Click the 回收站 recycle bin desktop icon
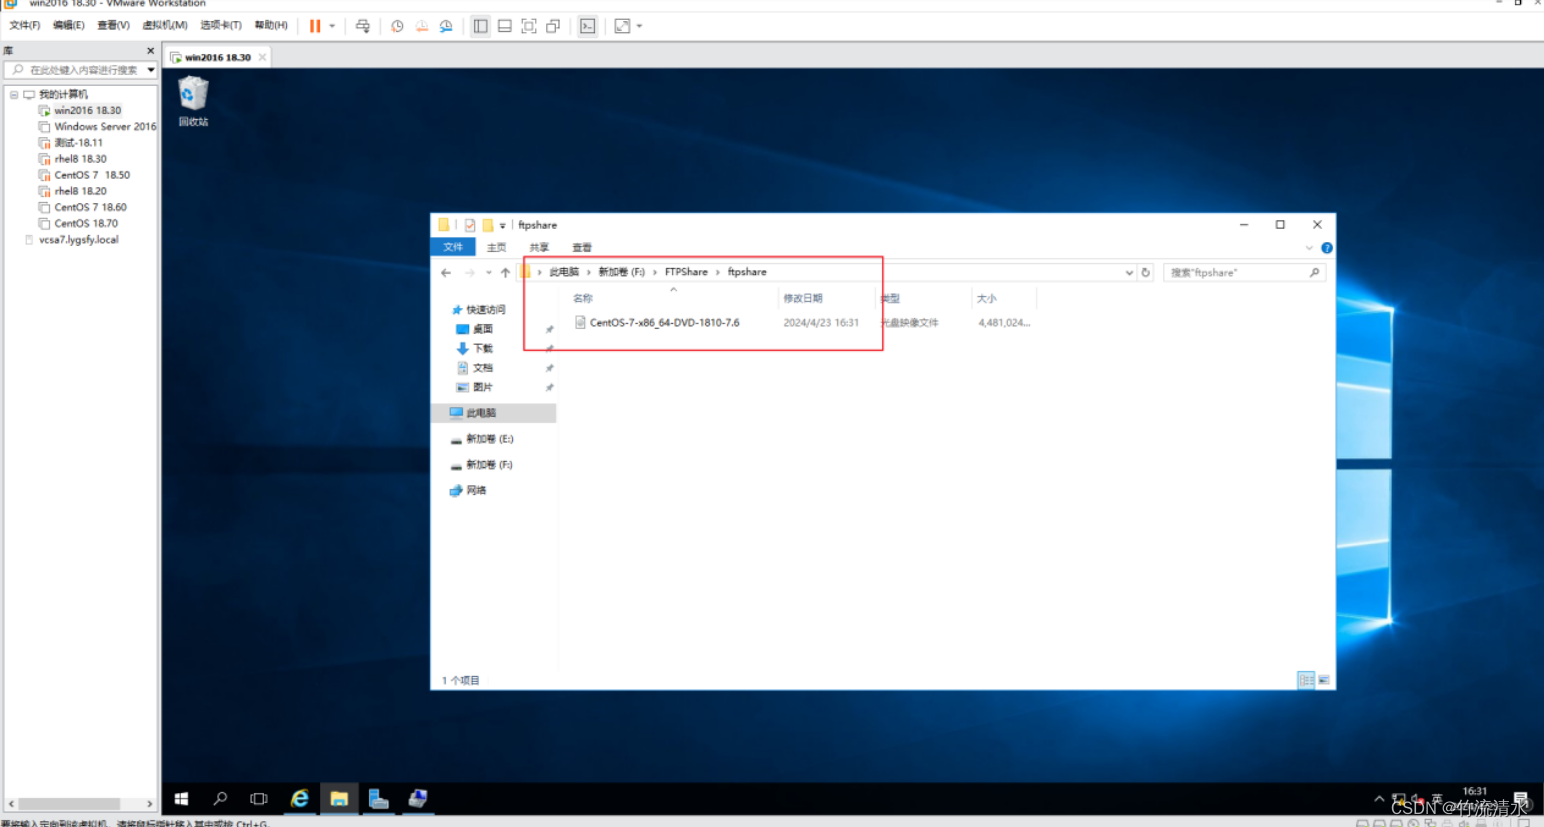 click(193, 102)
